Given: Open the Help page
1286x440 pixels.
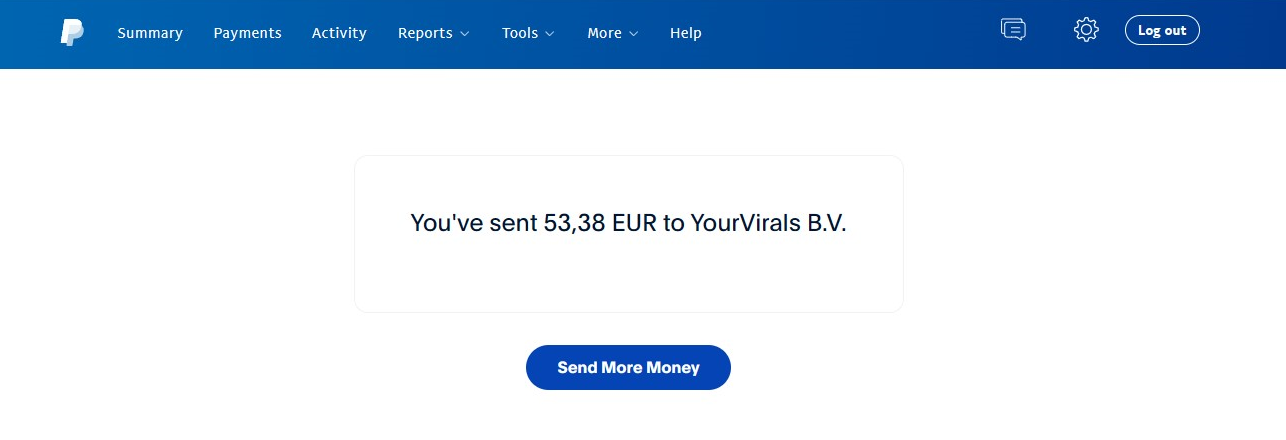Looking at the screenshot, I should tap(685, 33).
